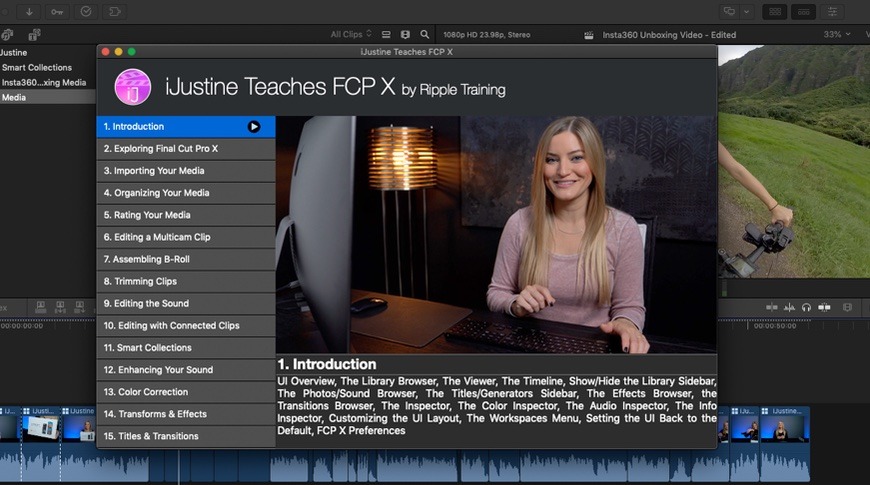The image size is (870, 485).
Task: Click the 1080p HD 23.98p, Stereo label
Action: click(487, 34)
